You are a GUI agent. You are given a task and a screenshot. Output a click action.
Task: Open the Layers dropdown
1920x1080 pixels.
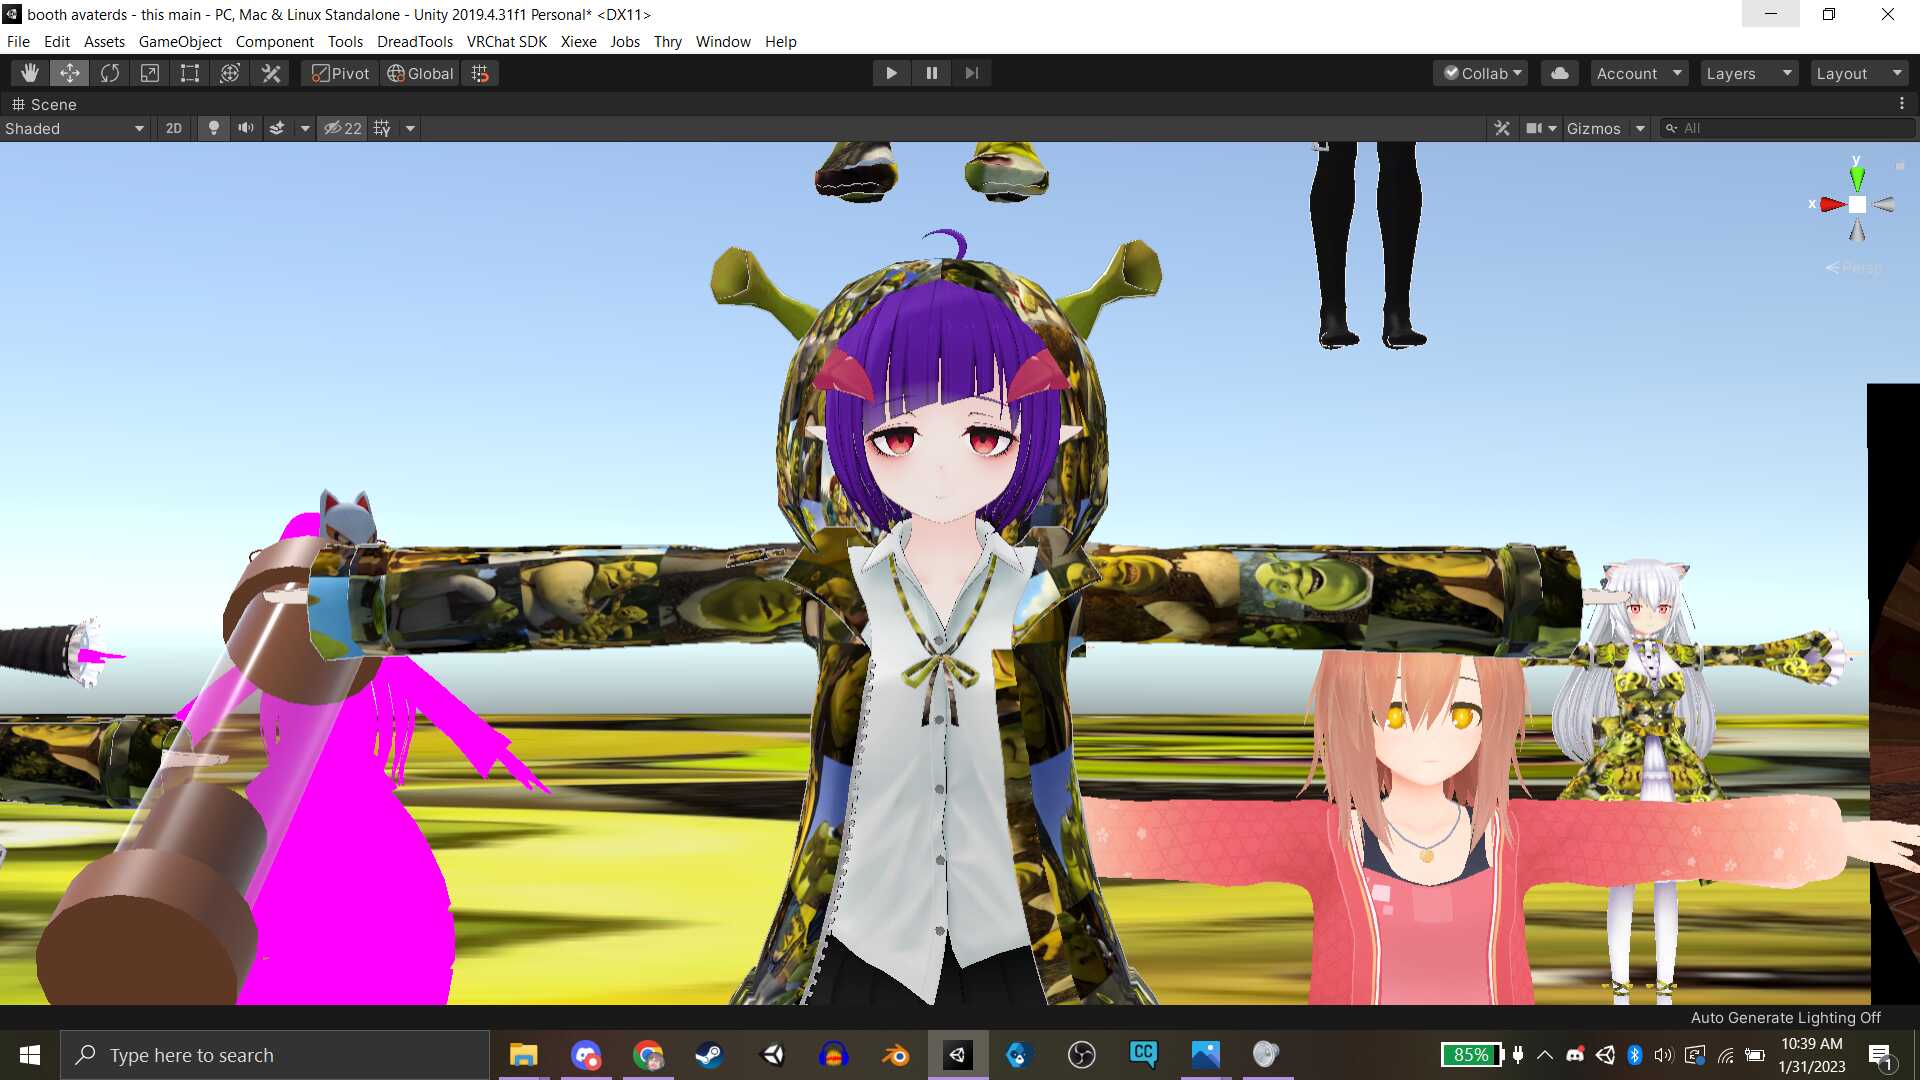[x=1748, y=73]
